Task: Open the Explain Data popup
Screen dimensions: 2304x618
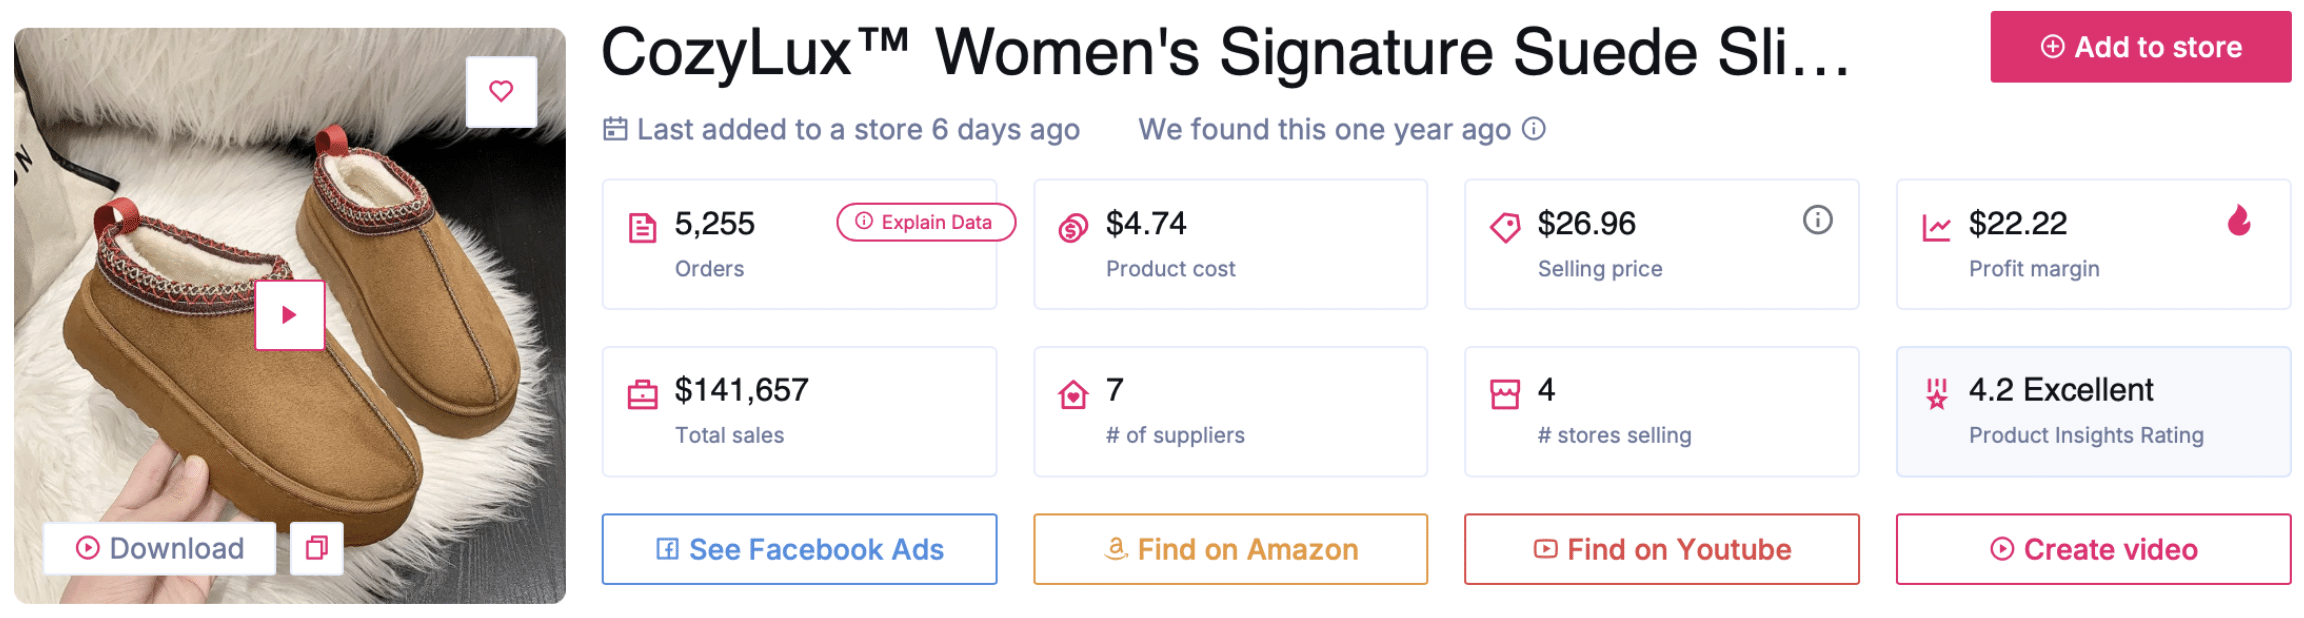Action: [x=925, y=222]
